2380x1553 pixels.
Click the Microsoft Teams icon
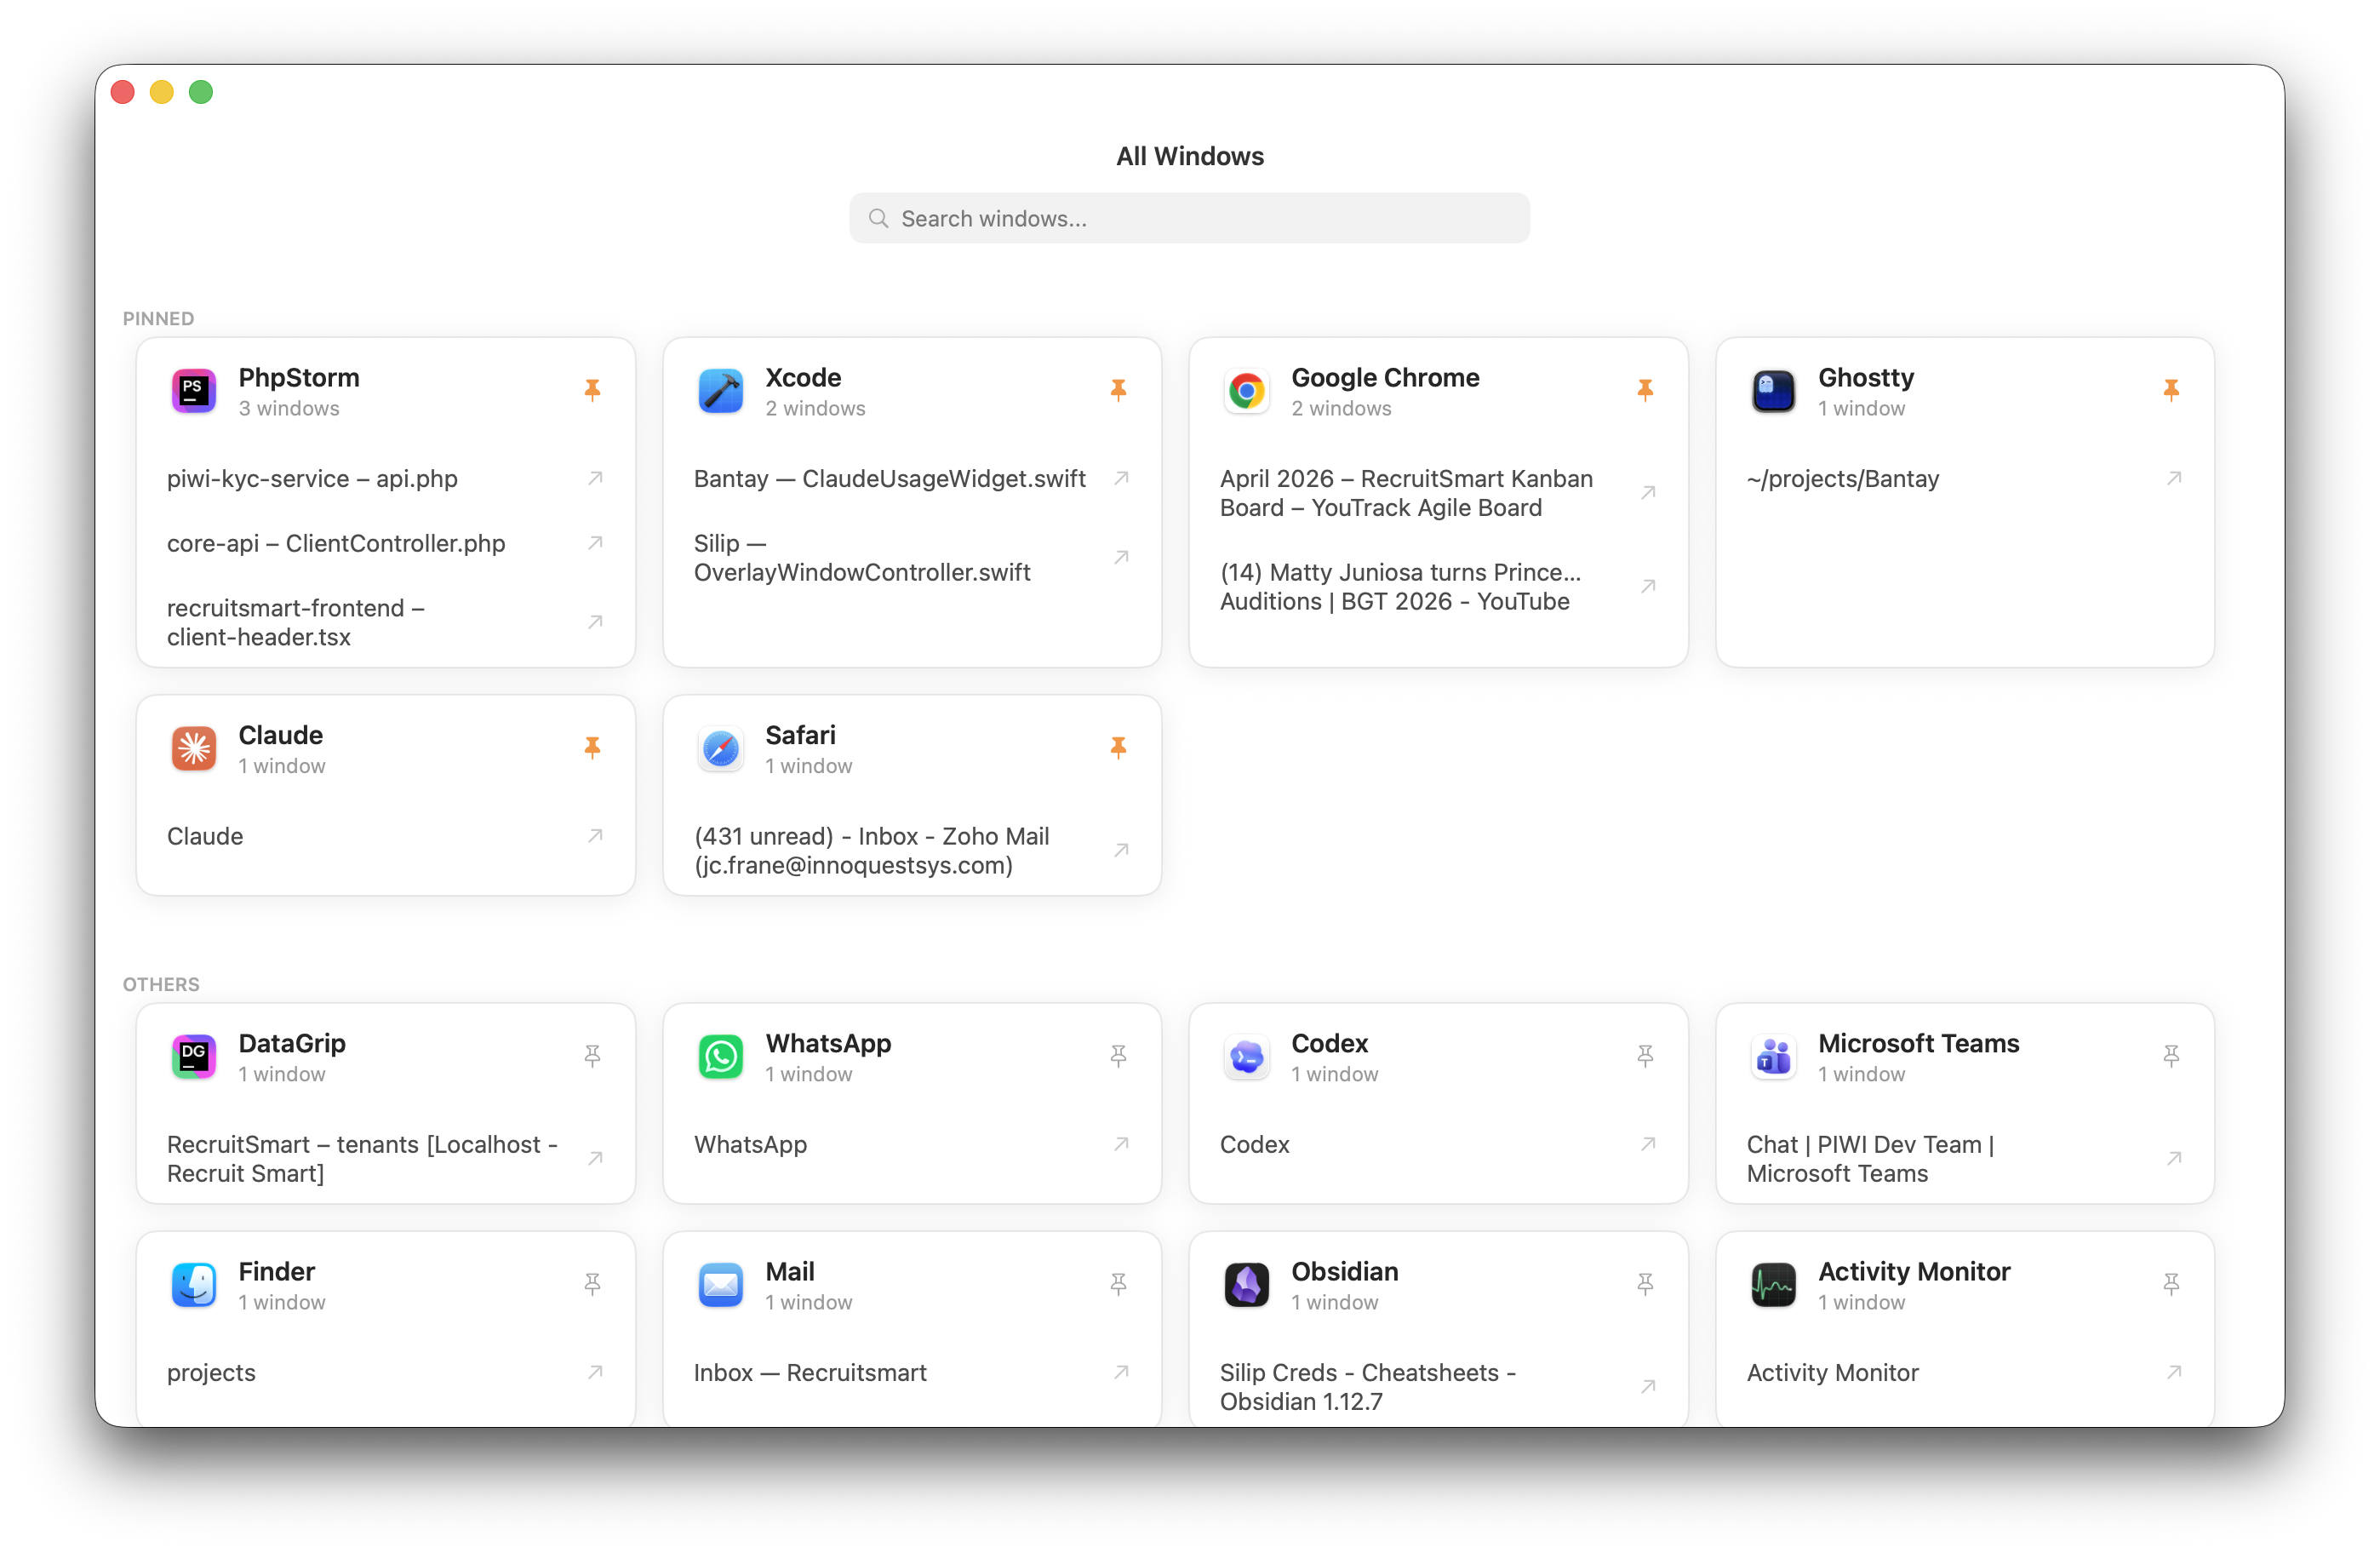tap(1773, 1057)
